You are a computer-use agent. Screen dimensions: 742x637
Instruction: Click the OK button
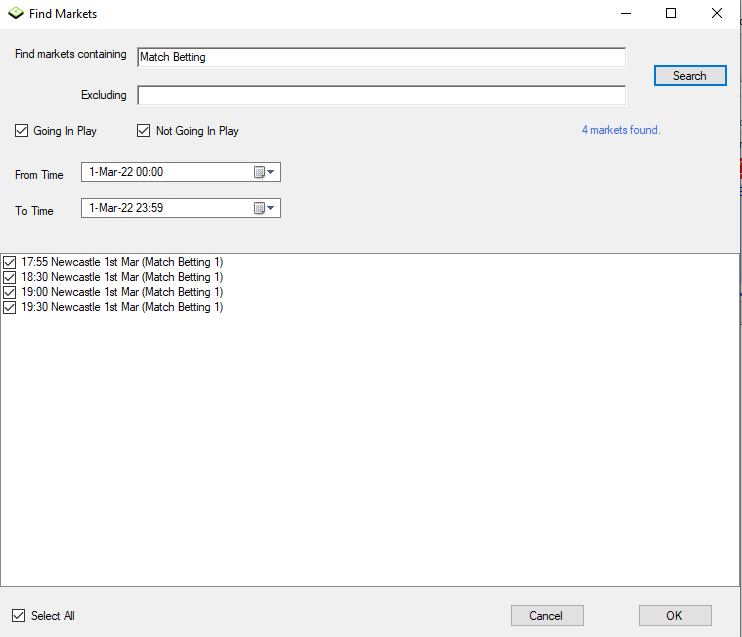point(675,616)
